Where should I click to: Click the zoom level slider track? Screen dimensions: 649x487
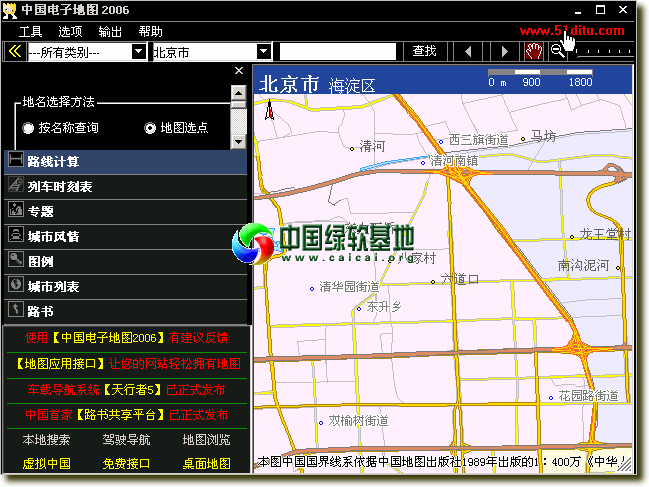pyautogui.click(x=602, y=52)
